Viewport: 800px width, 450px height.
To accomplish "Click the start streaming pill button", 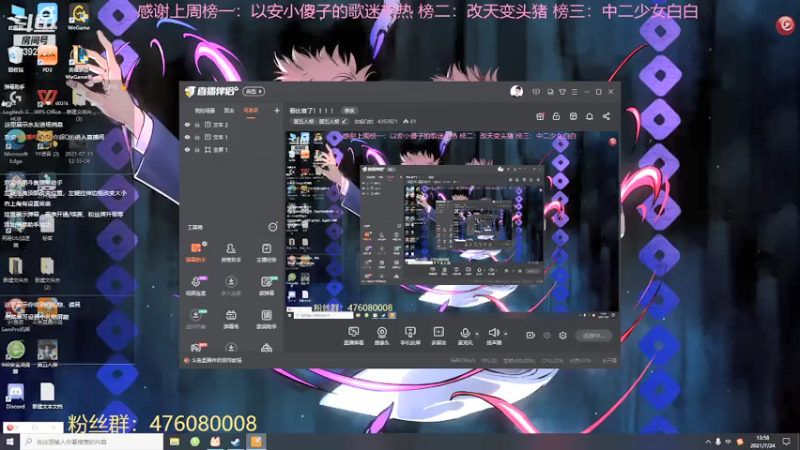I will (593, 336).
